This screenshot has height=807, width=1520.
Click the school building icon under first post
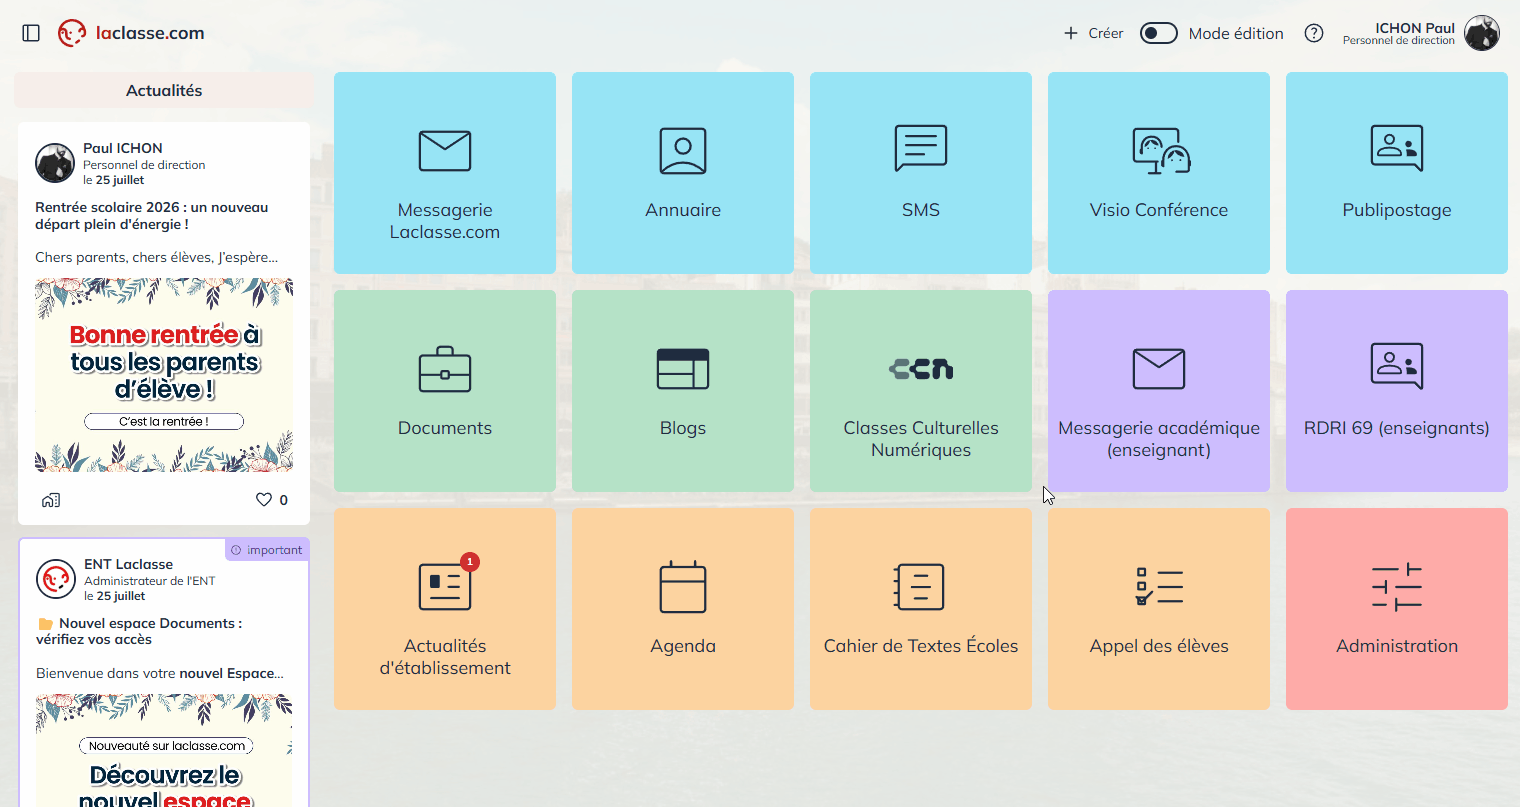(x=51, y=500)
